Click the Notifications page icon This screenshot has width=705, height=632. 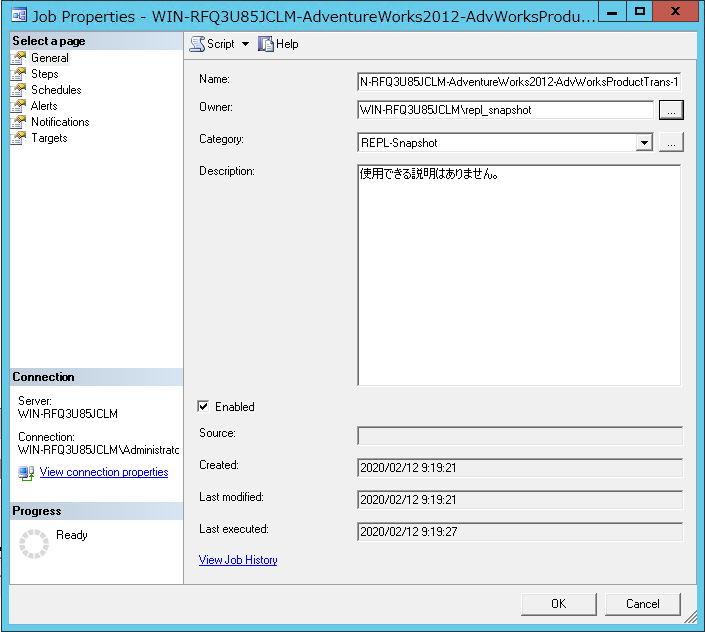(18, 122)
